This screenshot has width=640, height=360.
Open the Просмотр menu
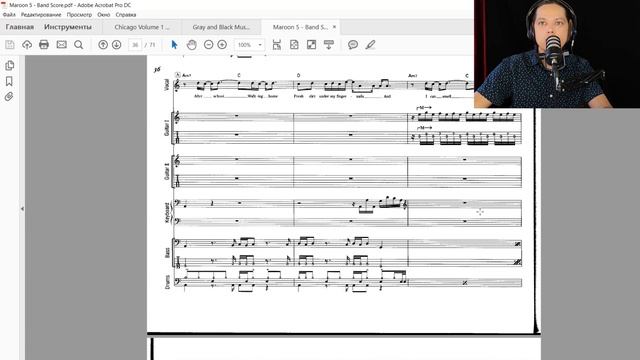79,15
